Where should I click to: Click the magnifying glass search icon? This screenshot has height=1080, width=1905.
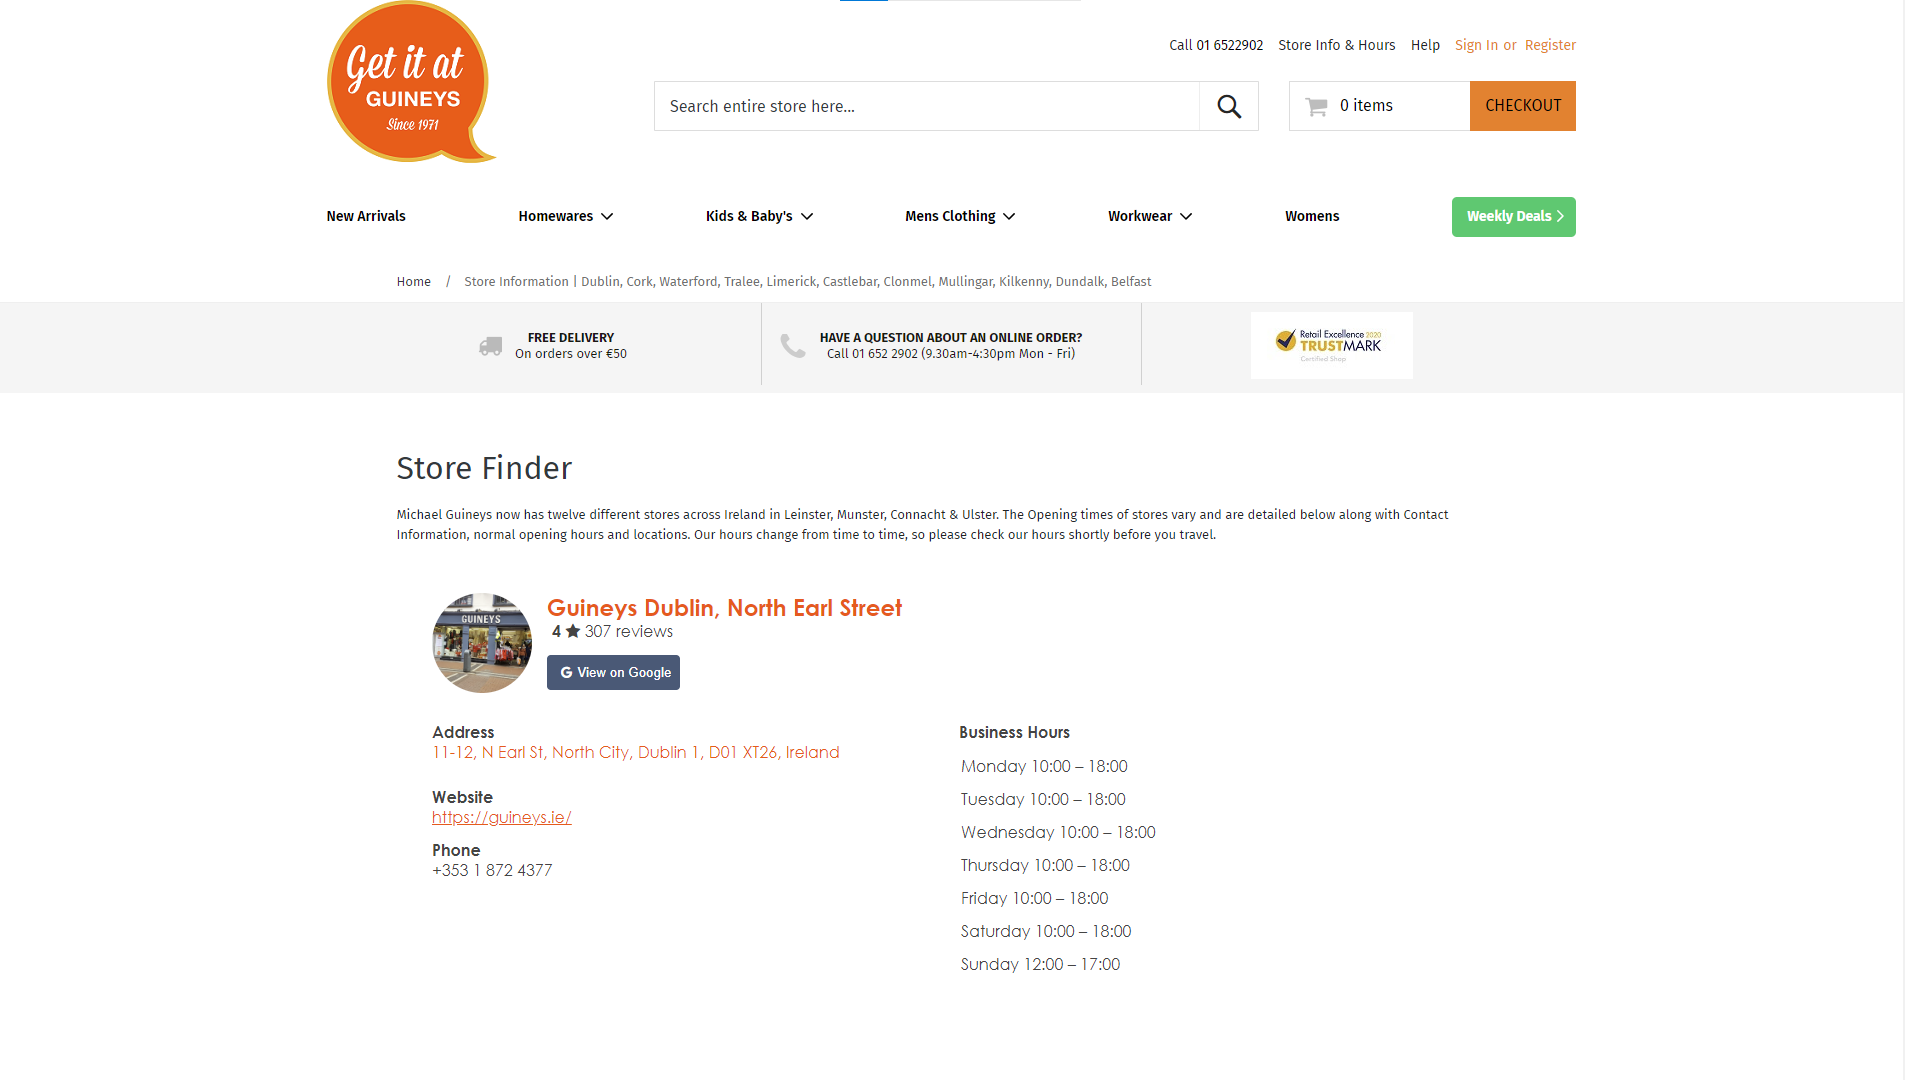1229,106
